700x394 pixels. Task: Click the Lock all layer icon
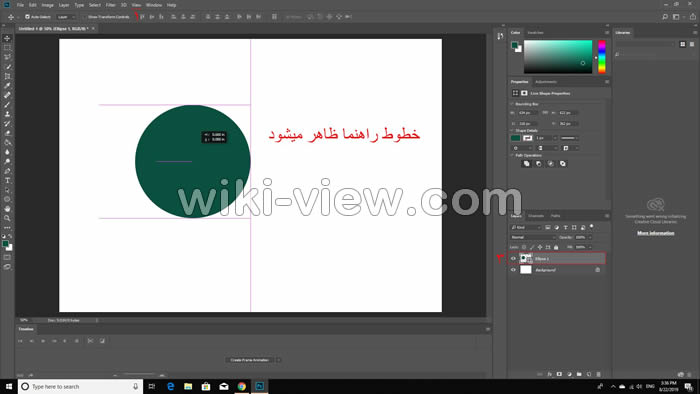coord(556,247)
